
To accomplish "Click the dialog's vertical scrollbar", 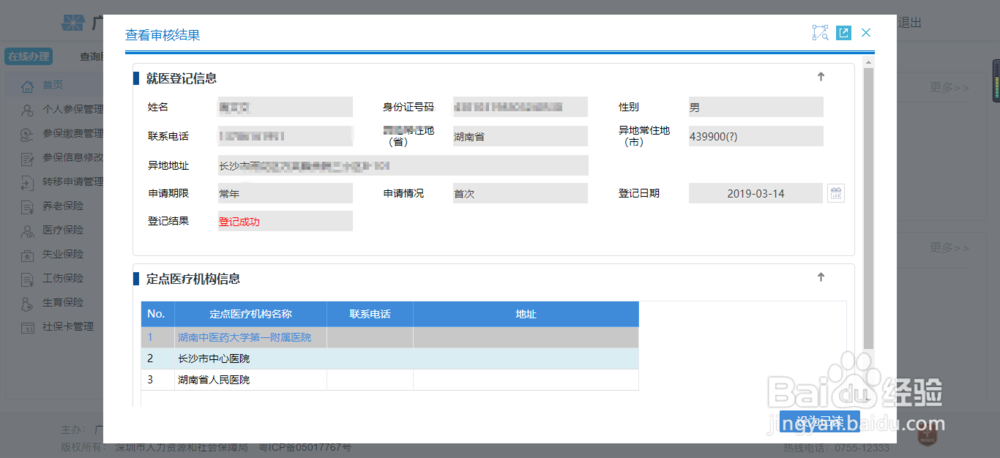I will click(x=868, y=207).
